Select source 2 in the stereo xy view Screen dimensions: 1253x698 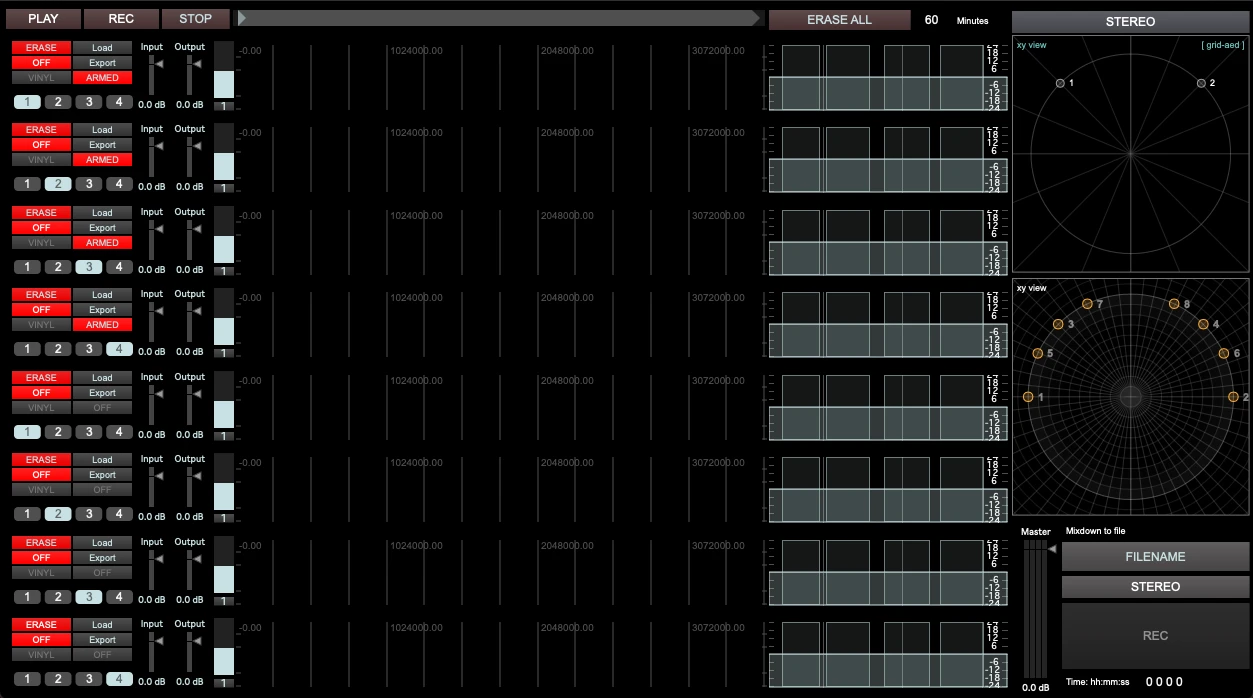tap(1201, 83)
